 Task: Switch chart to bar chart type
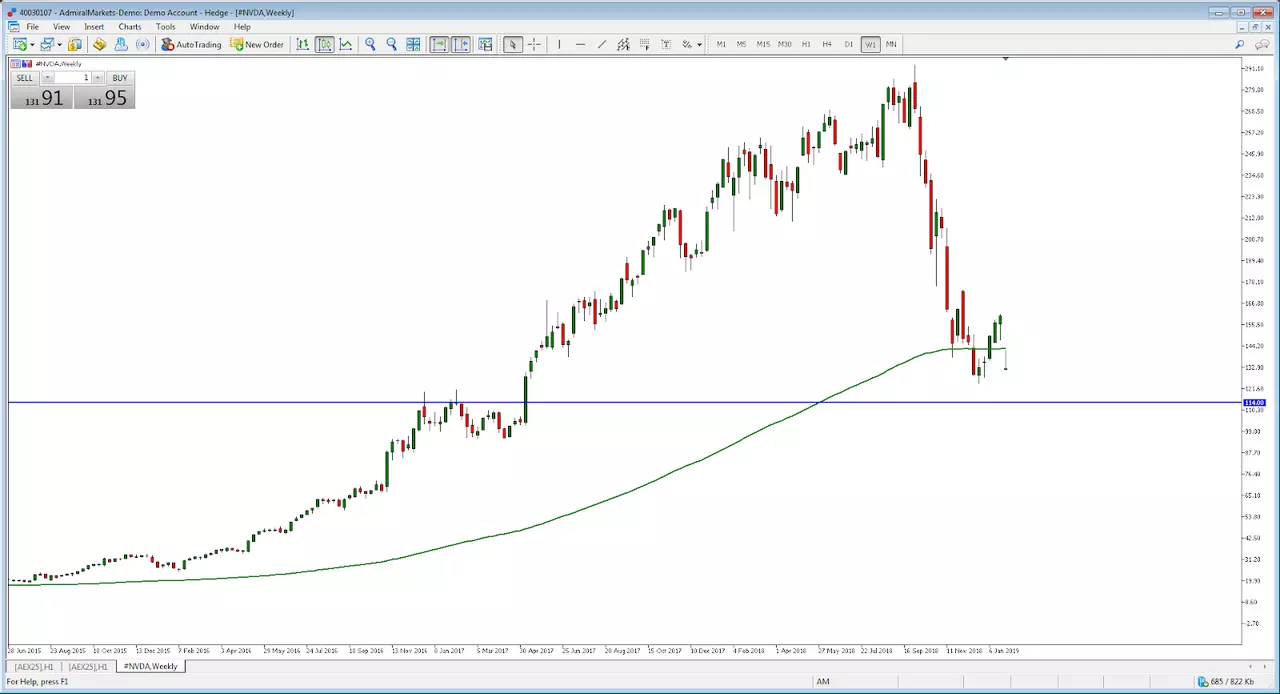[302, 44]
